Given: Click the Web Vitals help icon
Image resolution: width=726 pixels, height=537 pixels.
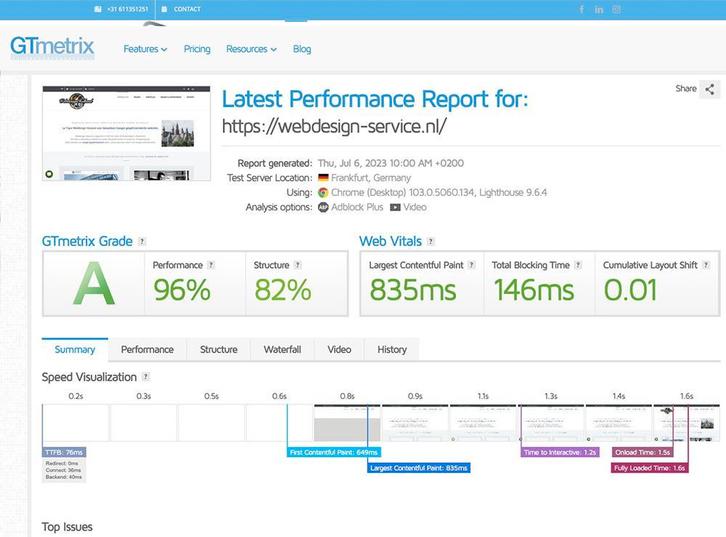Looking at the screenshot, I should pyautogui.click(x=431, y=241).
